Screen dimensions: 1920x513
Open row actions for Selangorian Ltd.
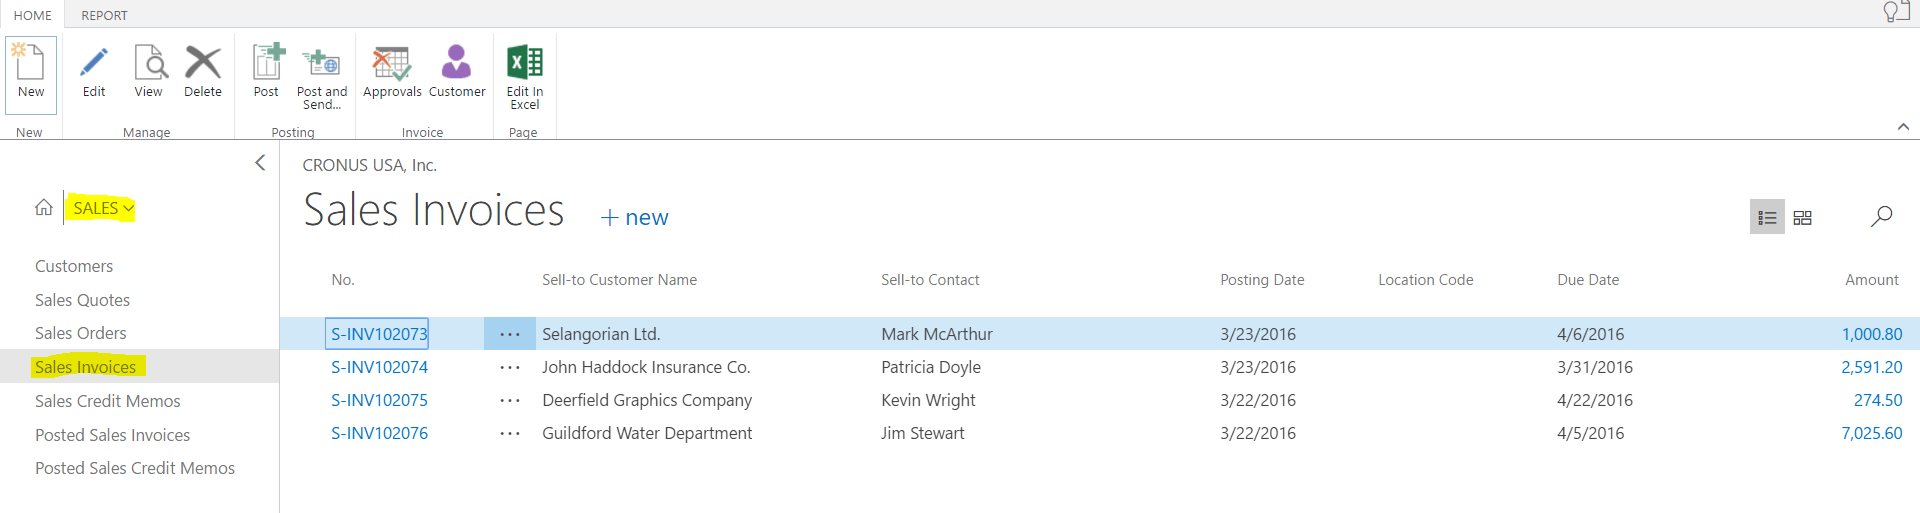point(510,334)
